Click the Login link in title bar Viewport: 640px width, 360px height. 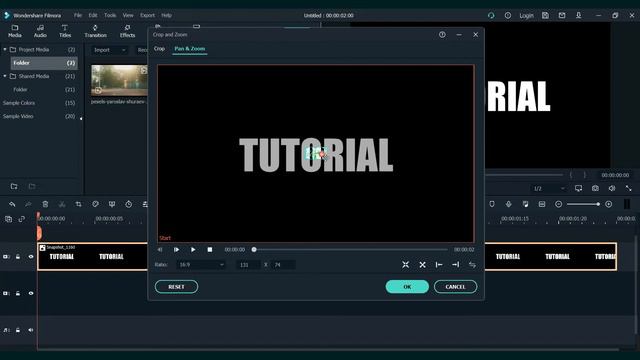tap(526, 16)
